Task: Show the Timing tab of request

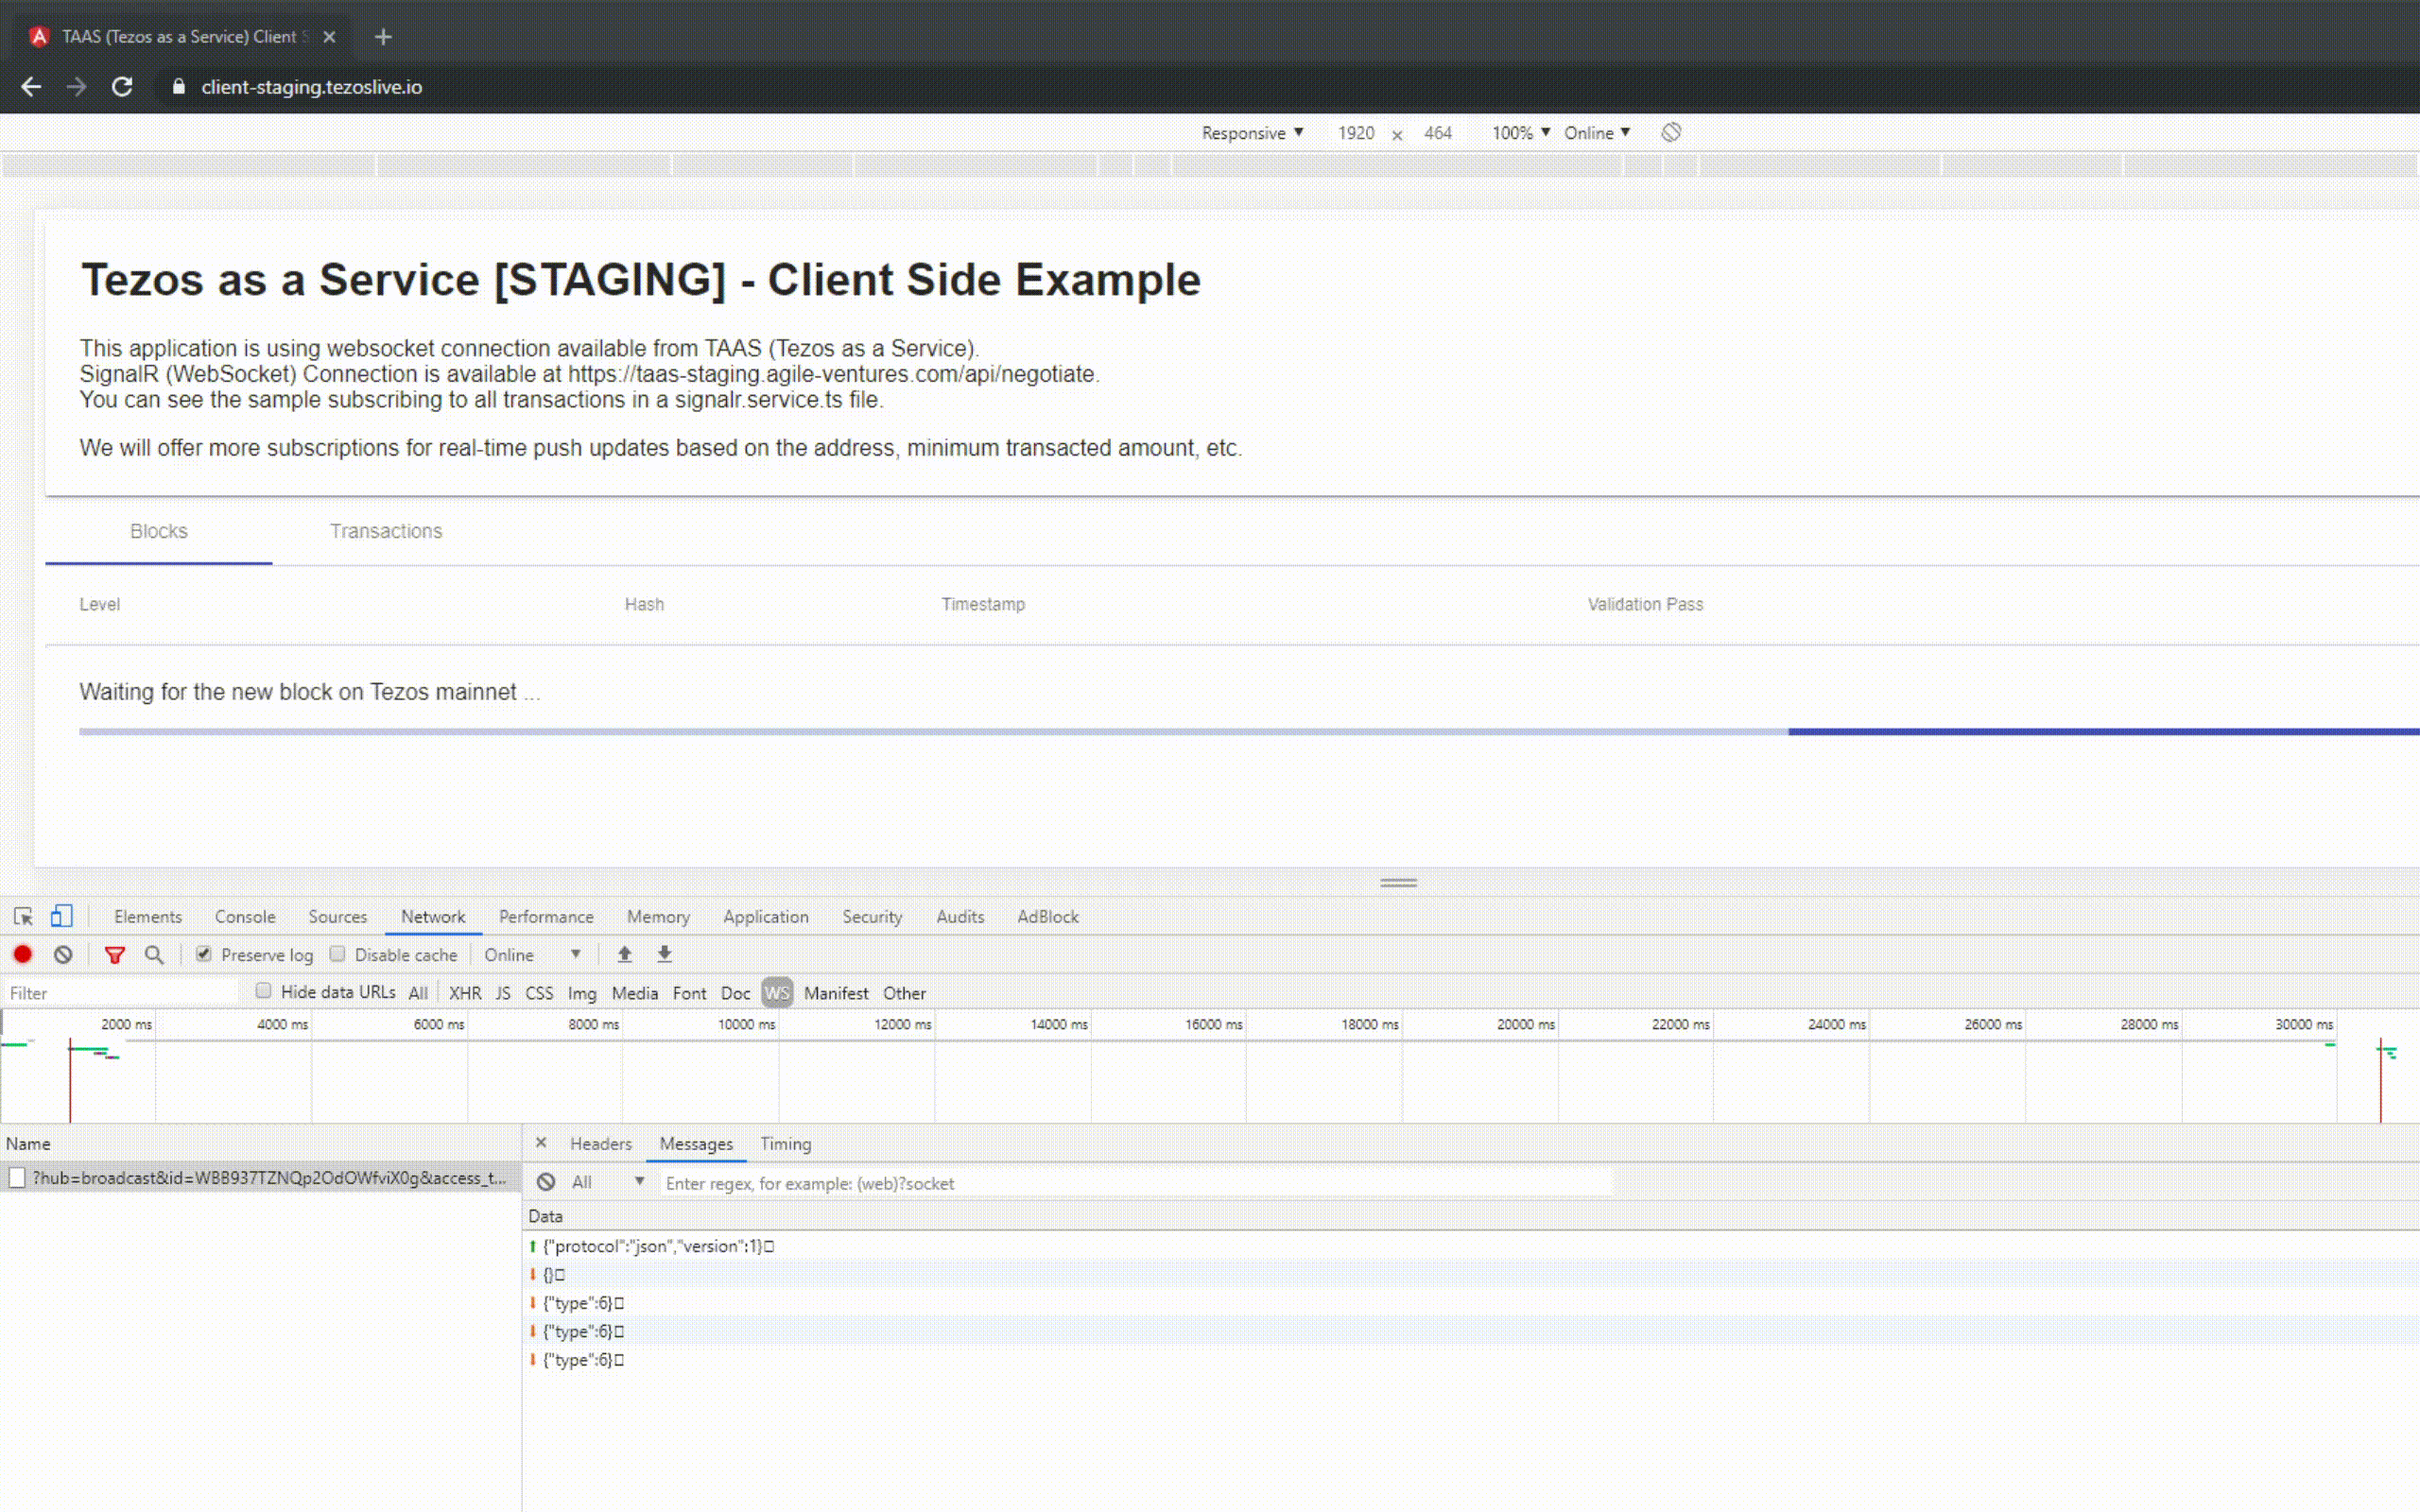Action: tap(786, 1143)
